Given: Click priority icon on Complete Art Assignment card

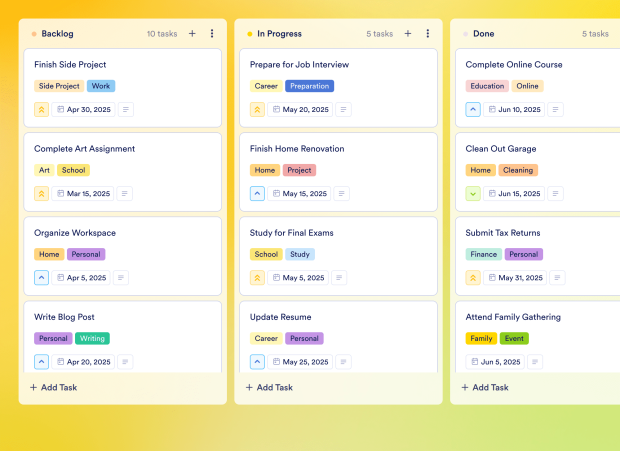Looking at the screenshot, I should click(x=42, y=194).
